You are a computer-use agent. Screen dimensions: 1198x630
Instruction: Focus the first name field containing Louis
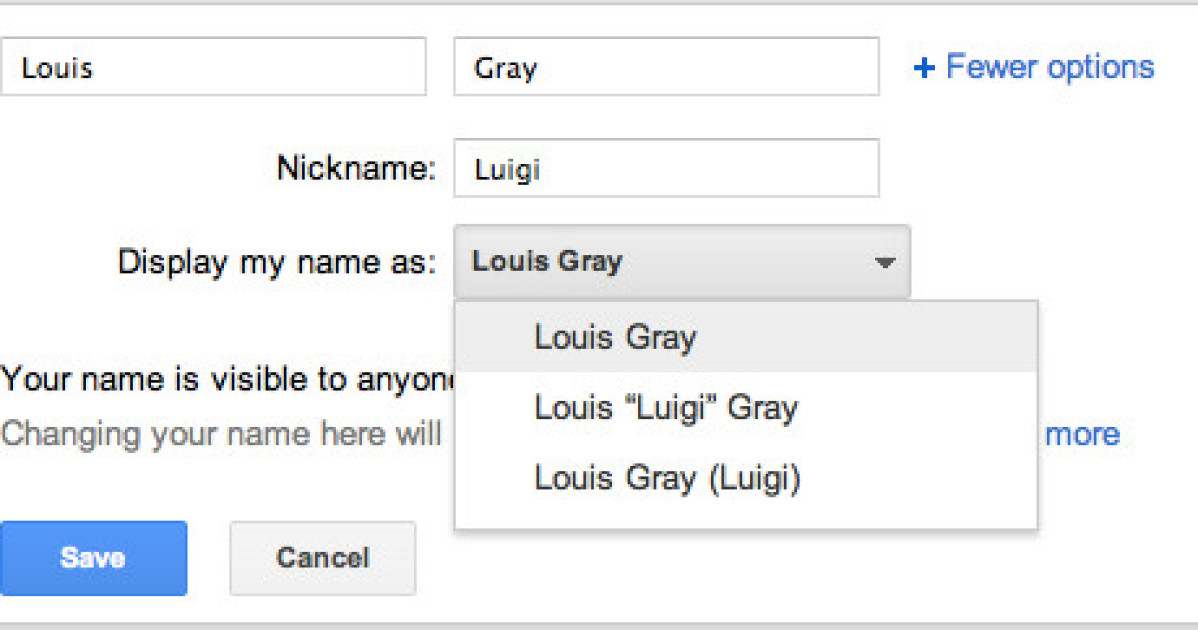click(x=212, y=67)
